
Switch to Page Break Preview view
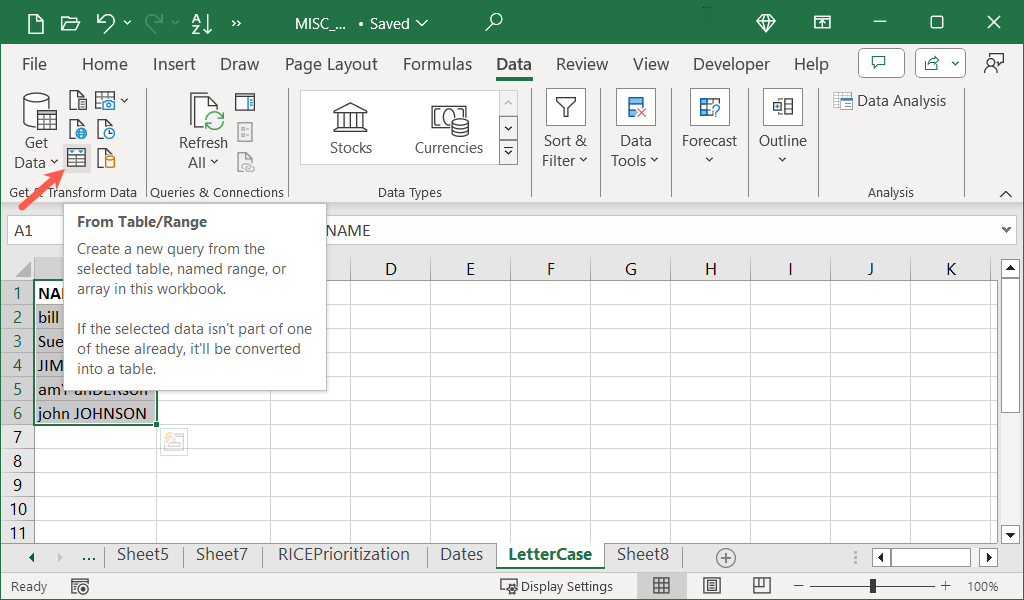761,586
